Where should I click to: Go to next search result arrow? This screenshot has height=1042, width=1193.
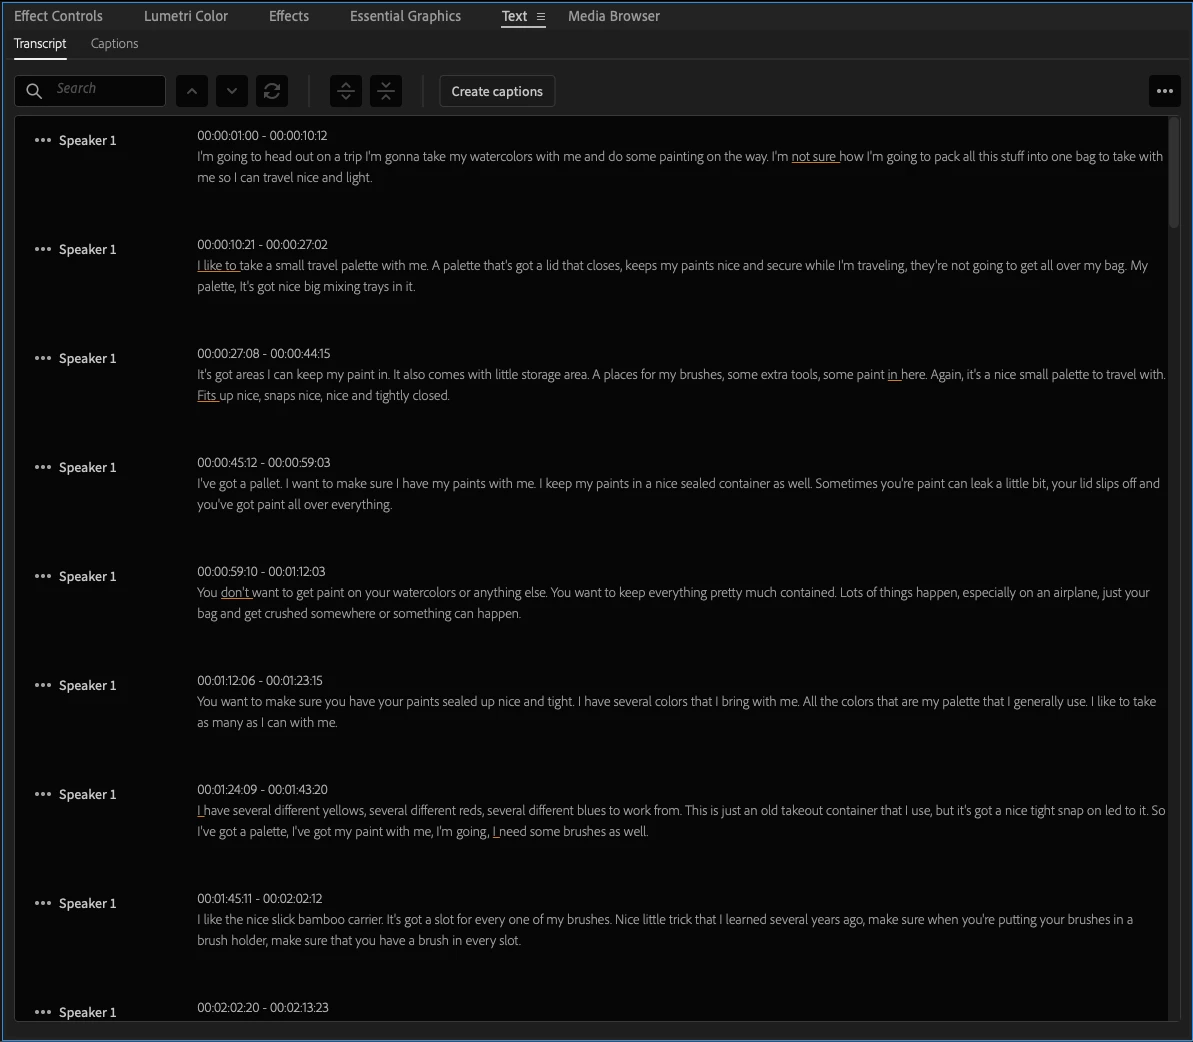coord(231,91)
